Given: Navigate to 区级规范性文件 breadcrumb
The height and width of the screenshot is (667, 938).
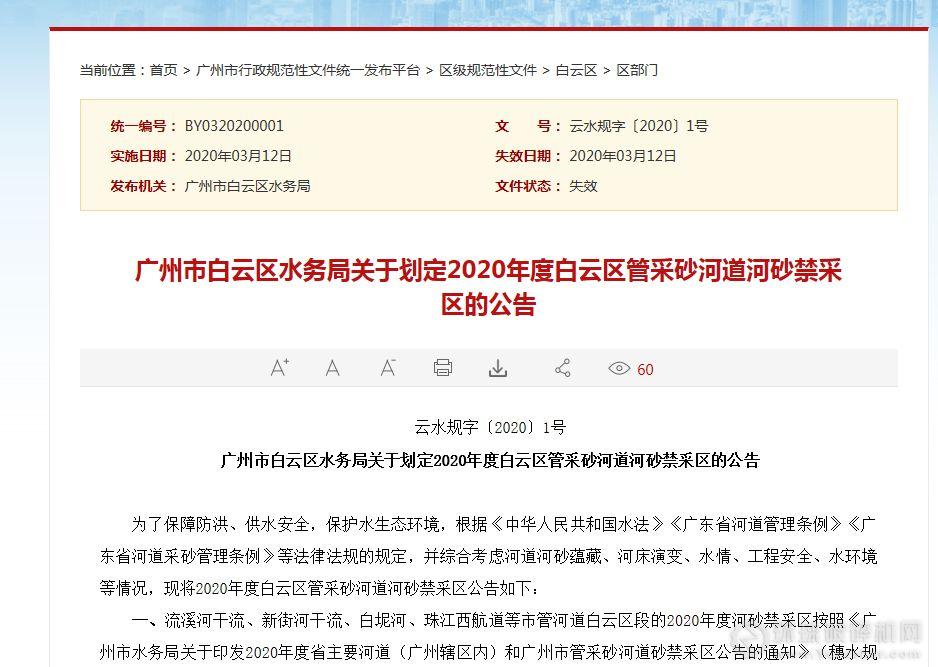Looking at the screenshot, I should [x=488, y=70].
